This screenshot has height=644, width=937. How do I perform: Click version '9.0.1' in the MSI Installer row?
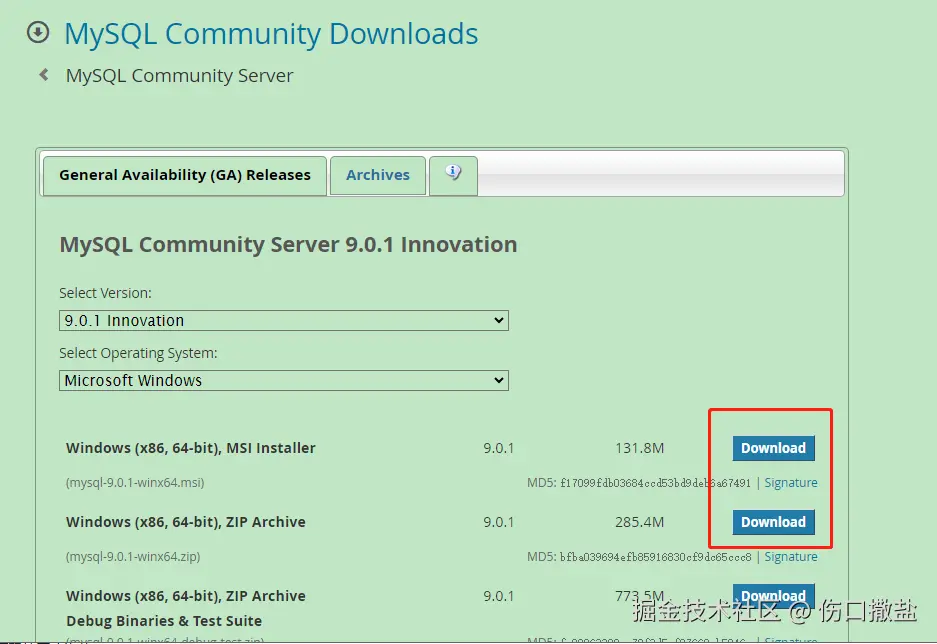pyautogui.click(x=498, y=448)
